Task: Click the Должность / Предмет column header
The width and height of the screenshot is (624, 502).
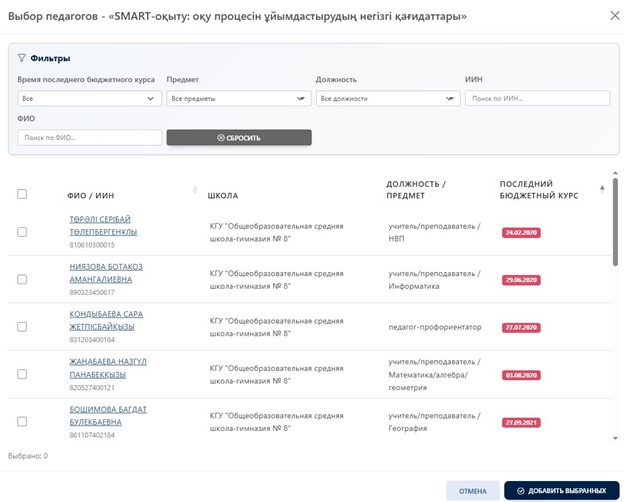Action: [416, 189]
